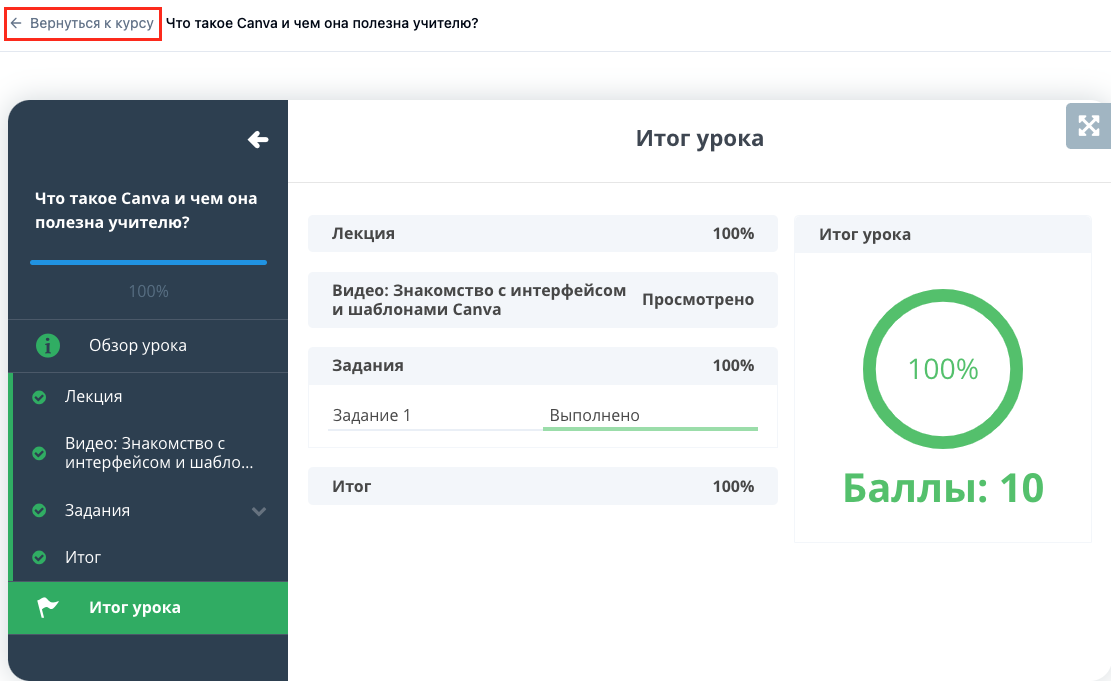
Task: Click Вернуться к курсу link
Action: click(83, 23)
